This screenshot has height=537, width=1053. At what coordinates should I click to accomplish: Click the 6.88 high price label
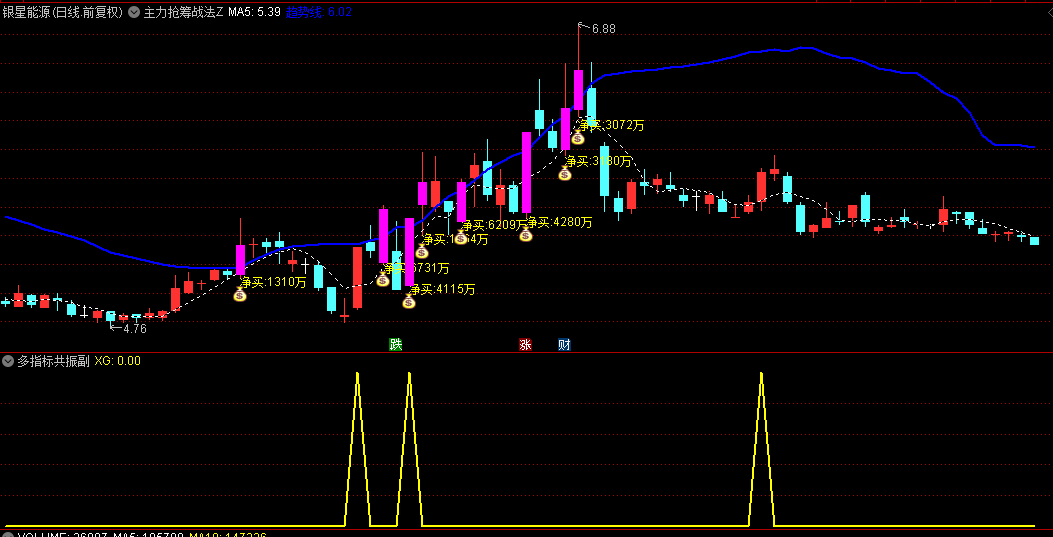coord(604,29)
